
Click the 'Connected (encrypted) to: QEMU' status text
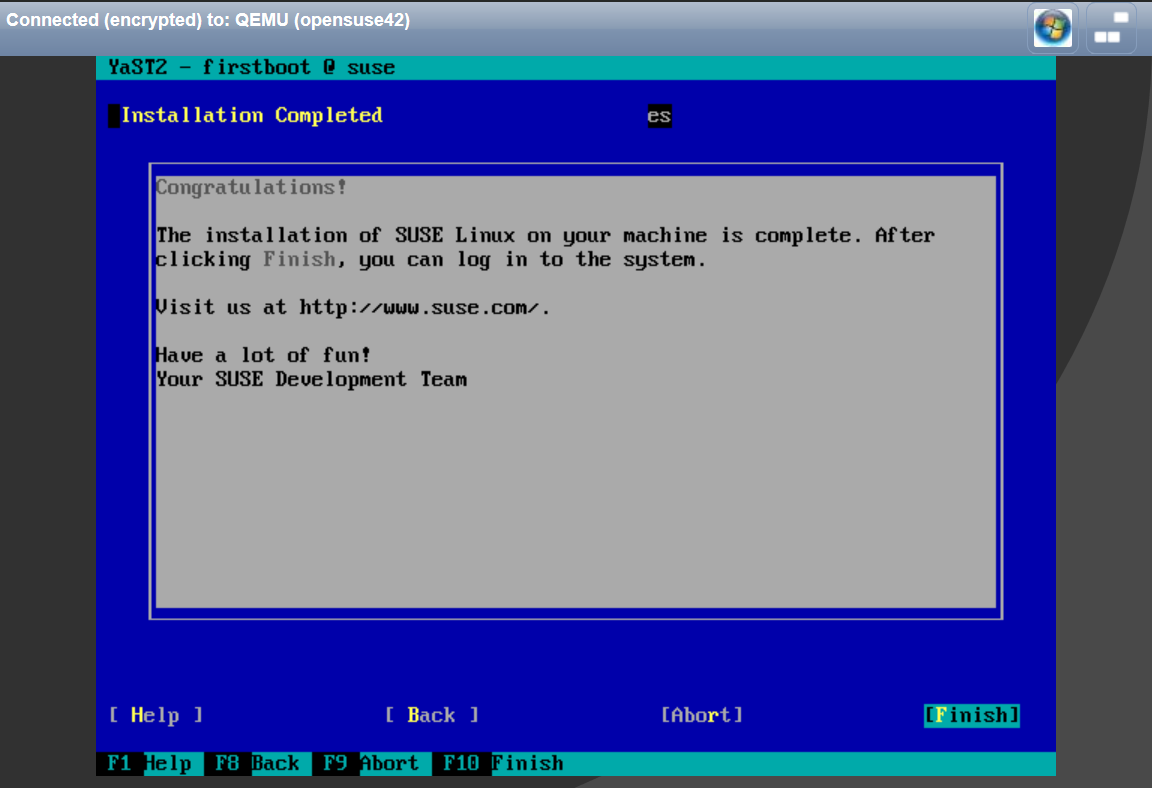click(208, 20)
